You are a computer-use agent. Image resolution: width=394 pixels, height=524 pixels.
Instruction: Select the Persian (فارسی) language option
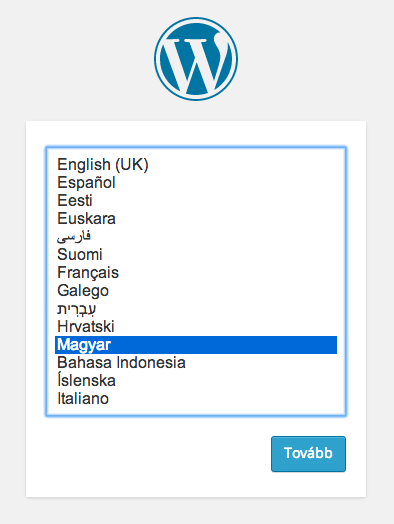coord(74,237)
